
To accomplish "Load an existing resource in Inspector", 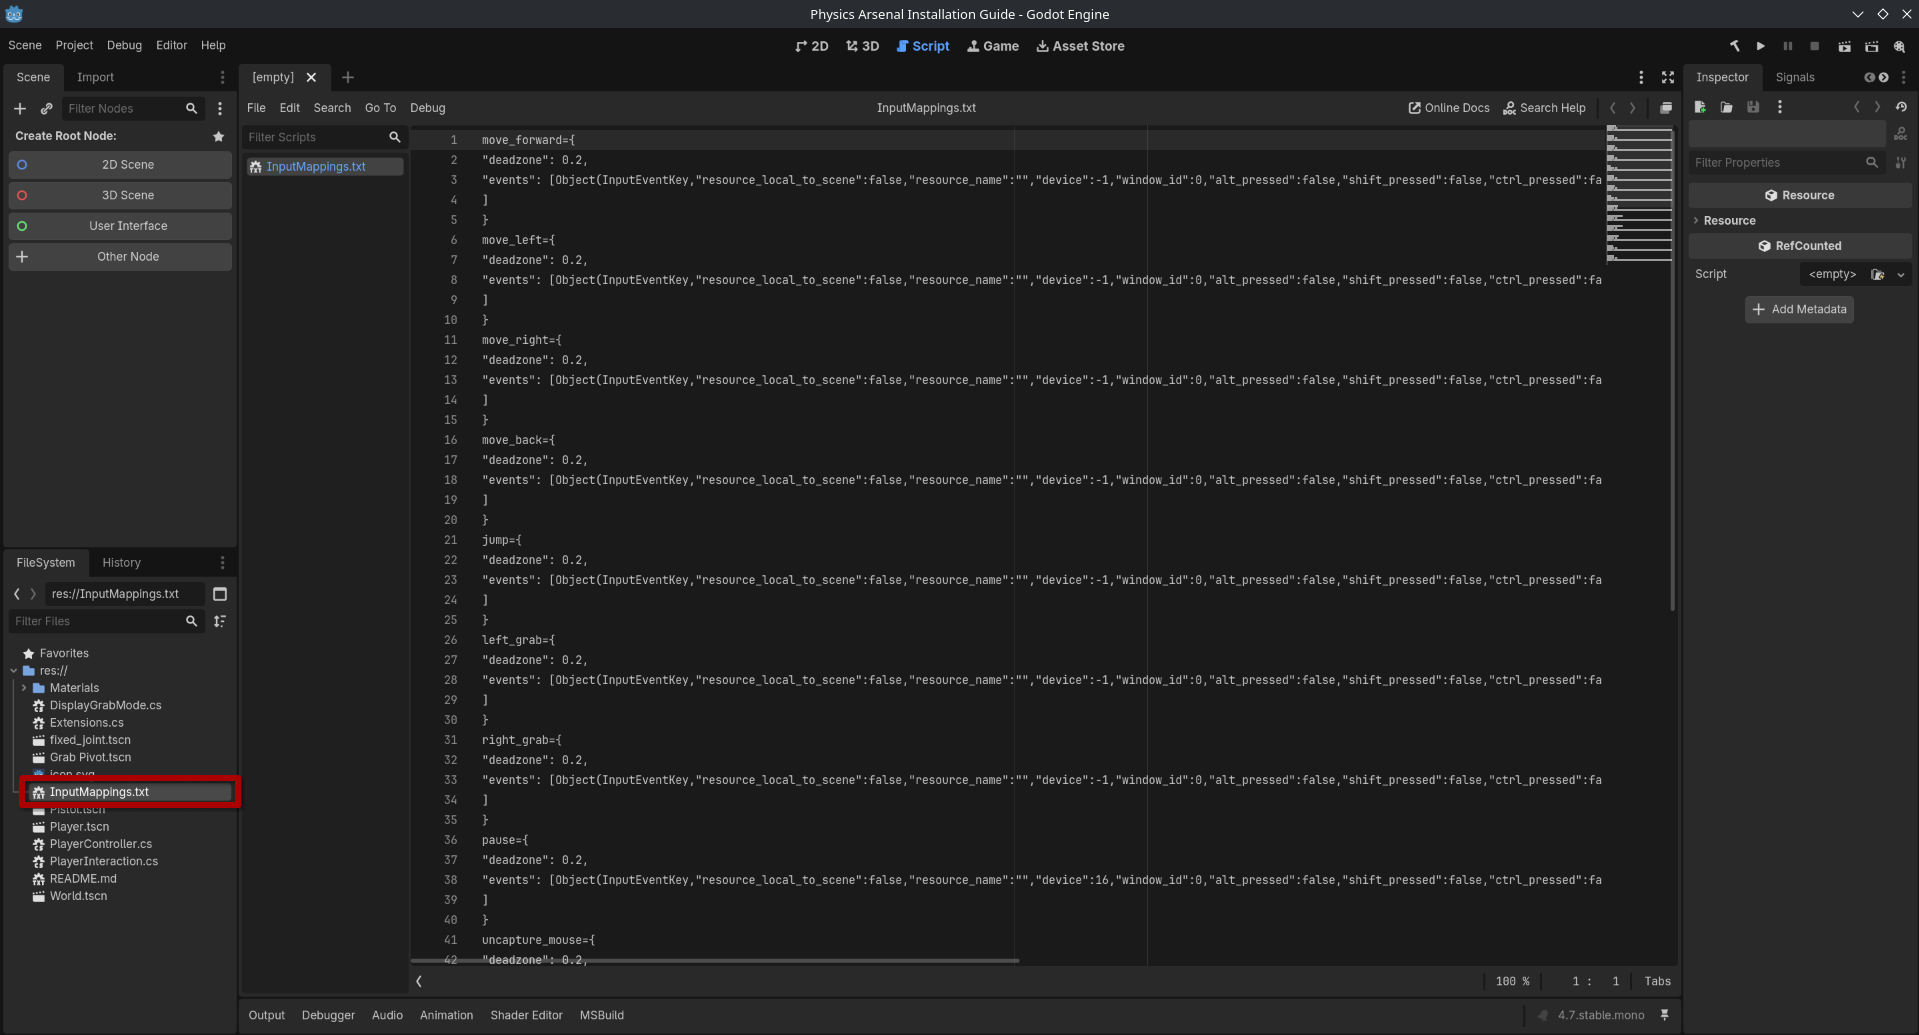I will [x=1726, y=107].
